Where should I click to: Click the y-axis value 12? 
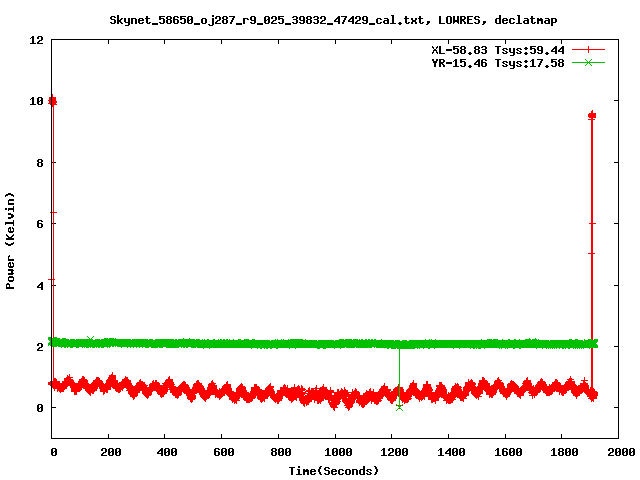[36, 40]
